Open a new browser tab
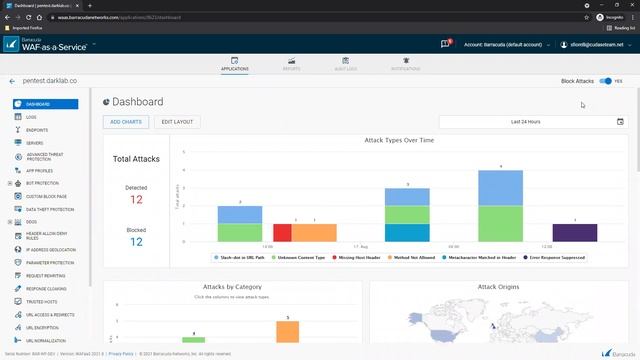The width and height of the screenshot is (640, 360). 90,6
